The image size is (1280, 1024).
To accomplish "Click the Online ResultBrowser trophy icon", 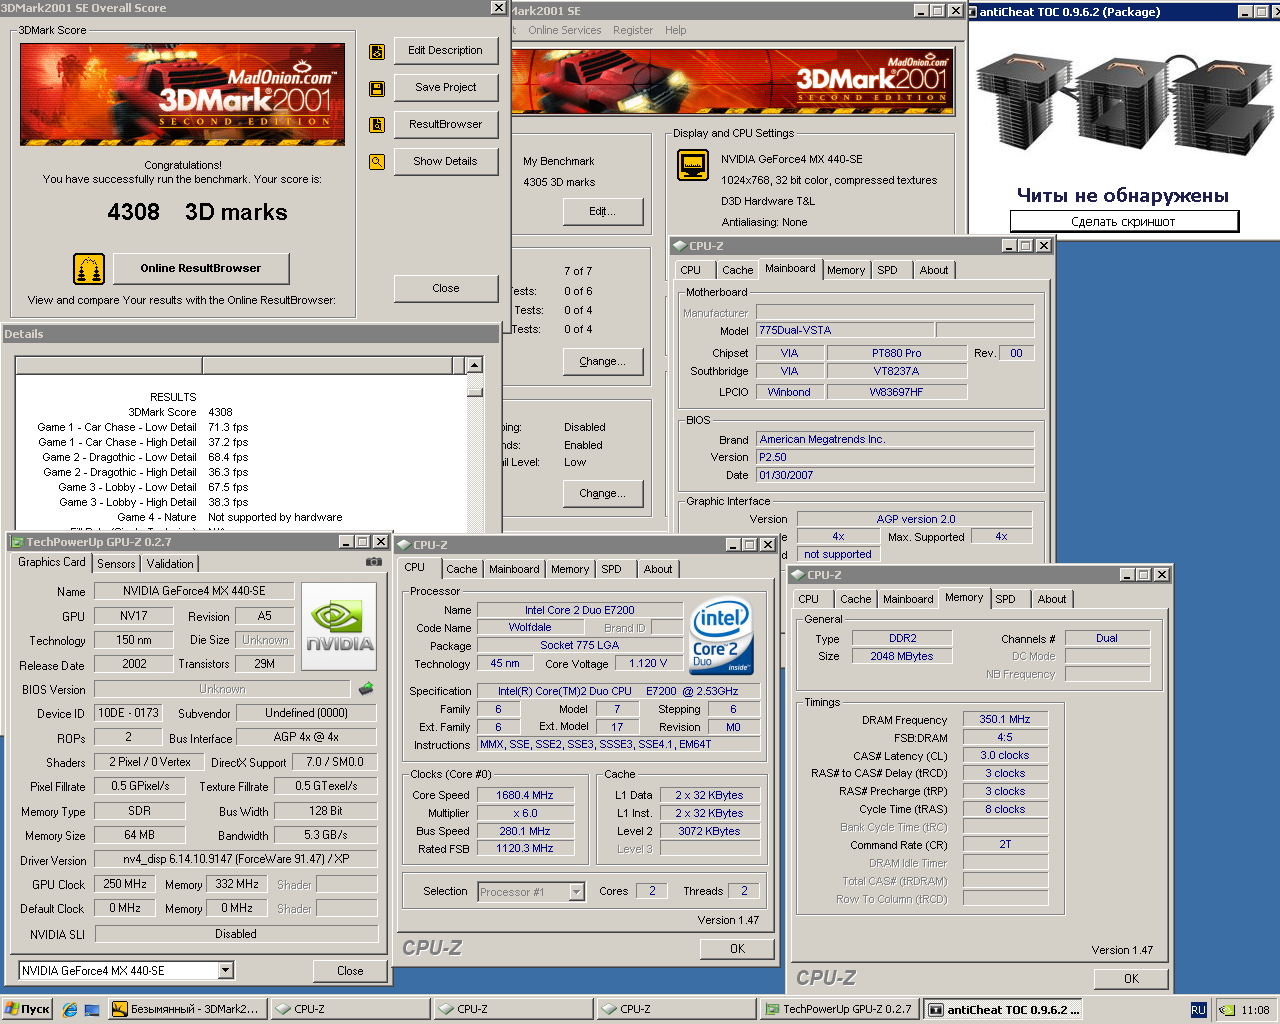I will pos(89,269).
